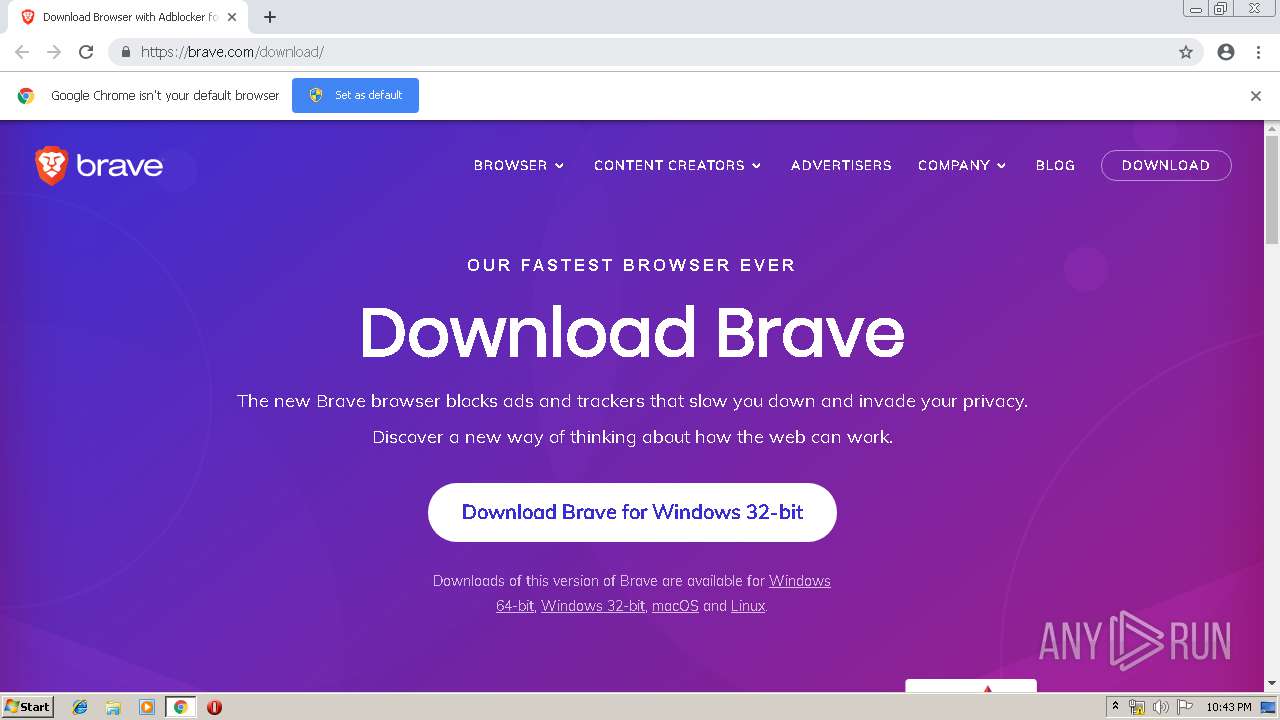Click the scrollbar up arrow
Screen dimensions: 1280x720
(x=1272, y=128)
